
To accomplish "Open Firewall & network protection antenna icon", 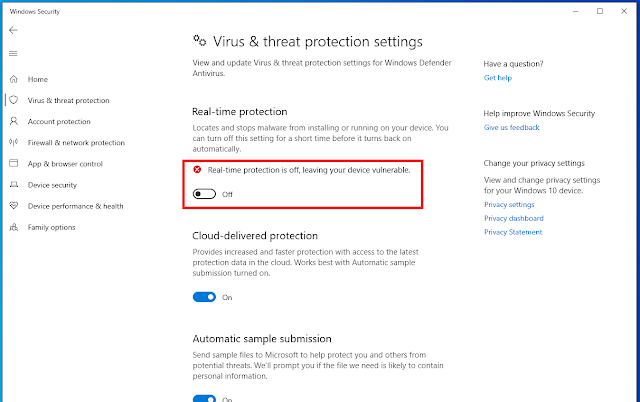I will 14,142.
